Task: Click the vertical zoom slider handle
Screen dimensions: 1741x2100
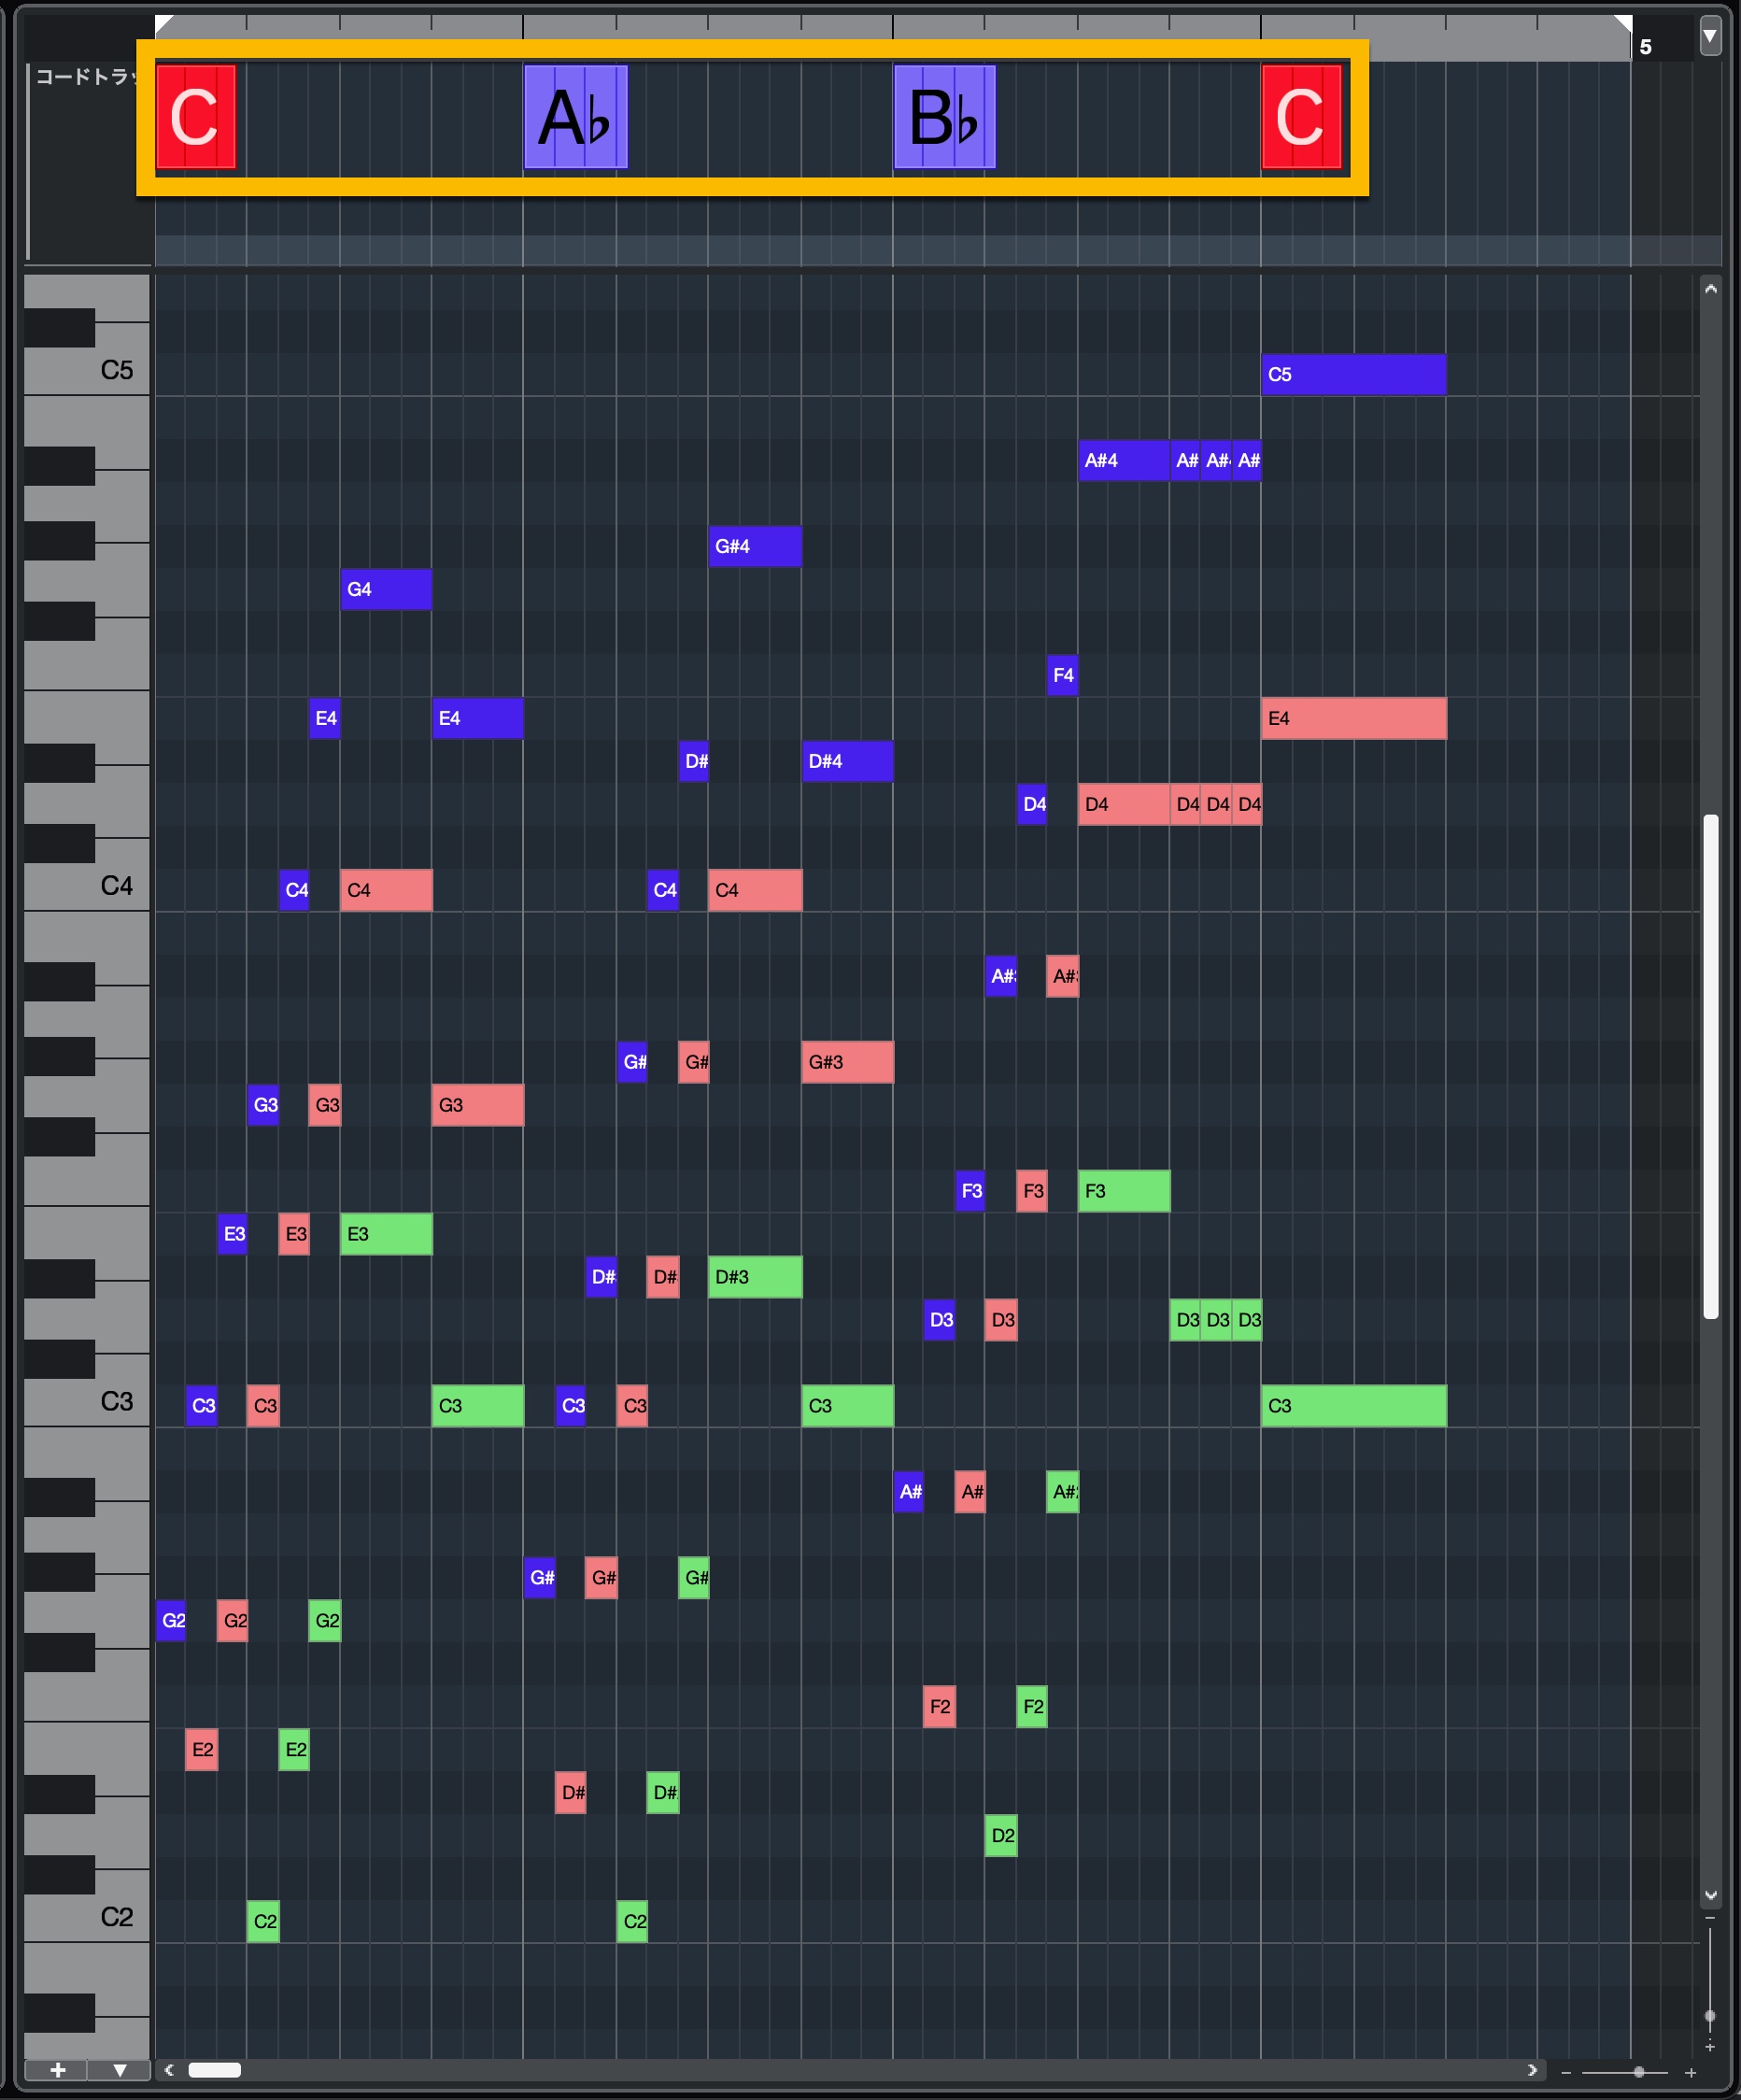Action: point(1710,2016)
